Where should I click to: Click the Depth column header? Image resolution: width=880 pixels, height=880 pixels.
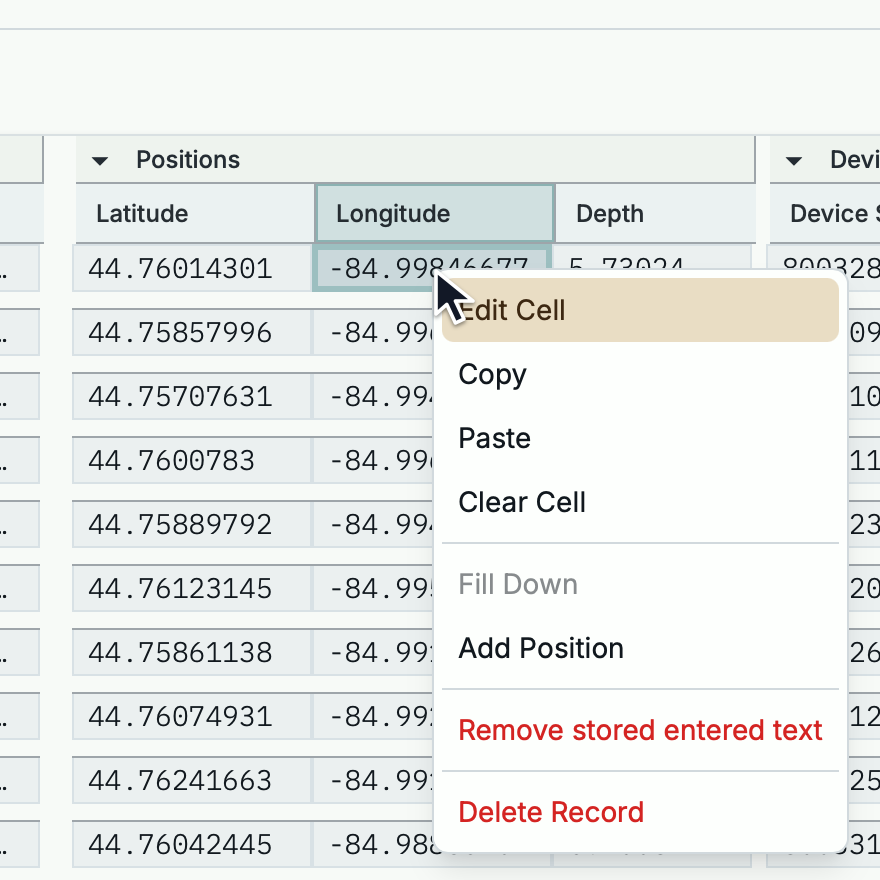655,214
